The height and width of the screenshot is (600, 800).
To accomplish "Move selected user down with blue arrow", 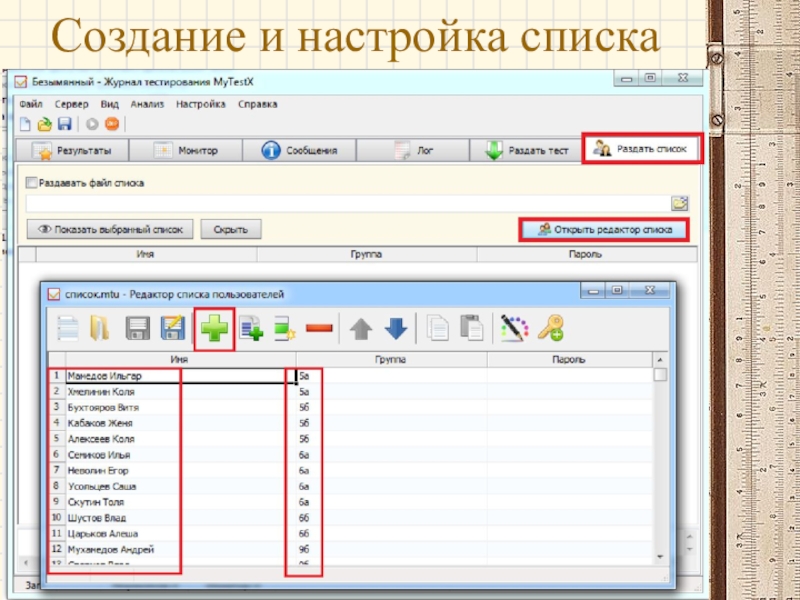I will point(395,328).
